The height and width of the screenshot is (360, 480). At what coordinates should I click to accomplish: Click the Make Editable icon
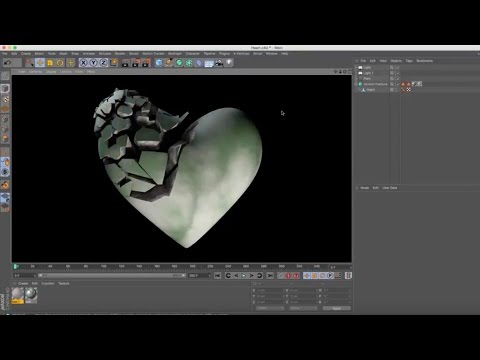point(5,76)
